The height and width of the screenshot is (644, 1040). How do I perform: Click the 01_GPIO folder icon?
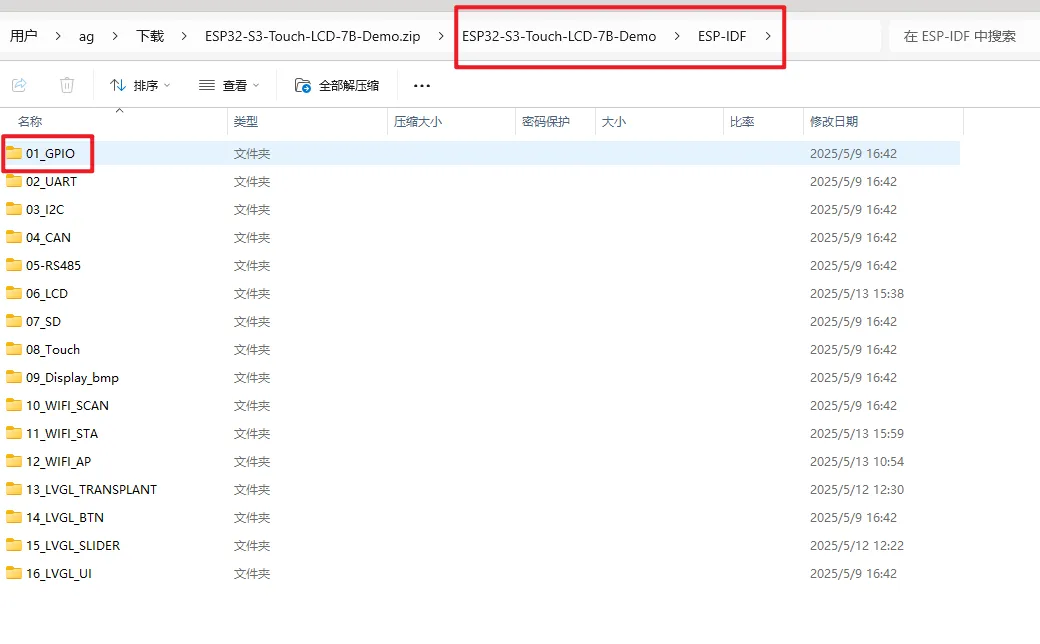(14, 154)
